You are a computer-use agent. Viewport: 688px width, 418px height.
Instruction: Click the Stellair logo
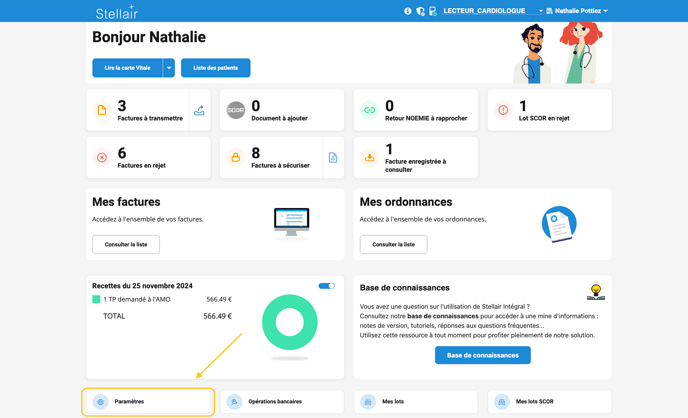(x=116, y=12)
